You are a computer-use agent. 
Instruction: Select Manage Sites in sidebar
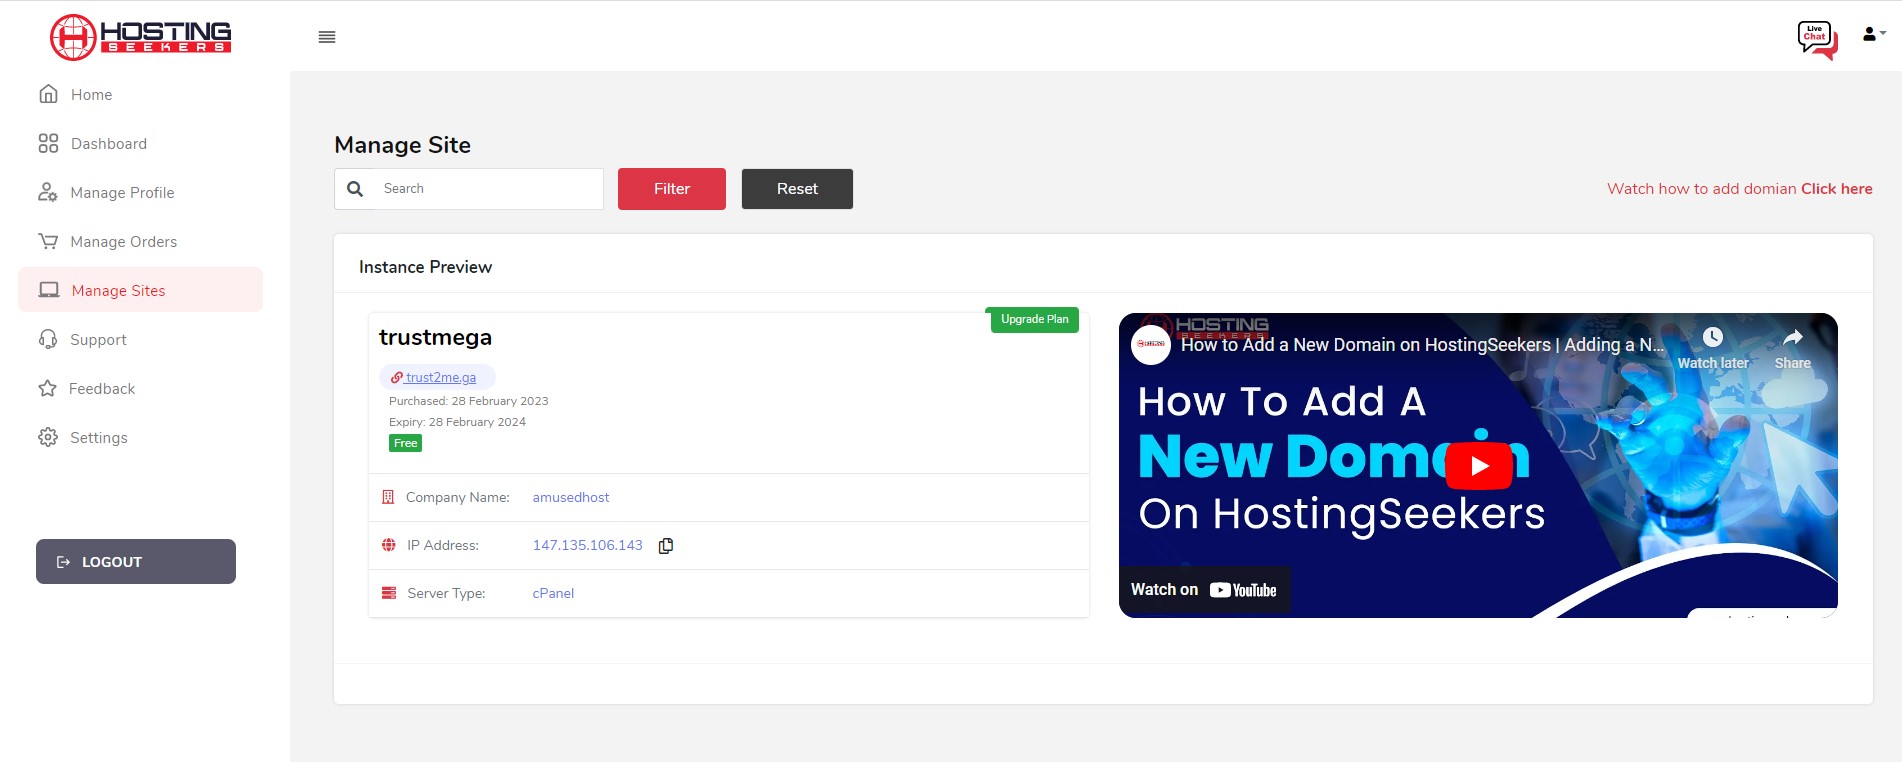pyautogui.click(x=140, y=290)
